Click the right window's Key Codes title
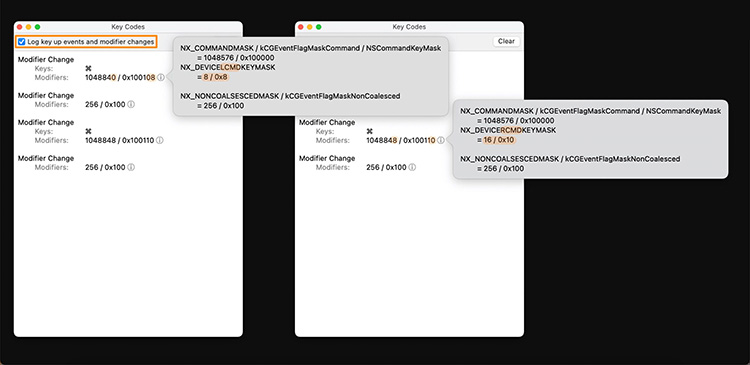The height and width of the screenshot is (365, 750). (409, 27)
